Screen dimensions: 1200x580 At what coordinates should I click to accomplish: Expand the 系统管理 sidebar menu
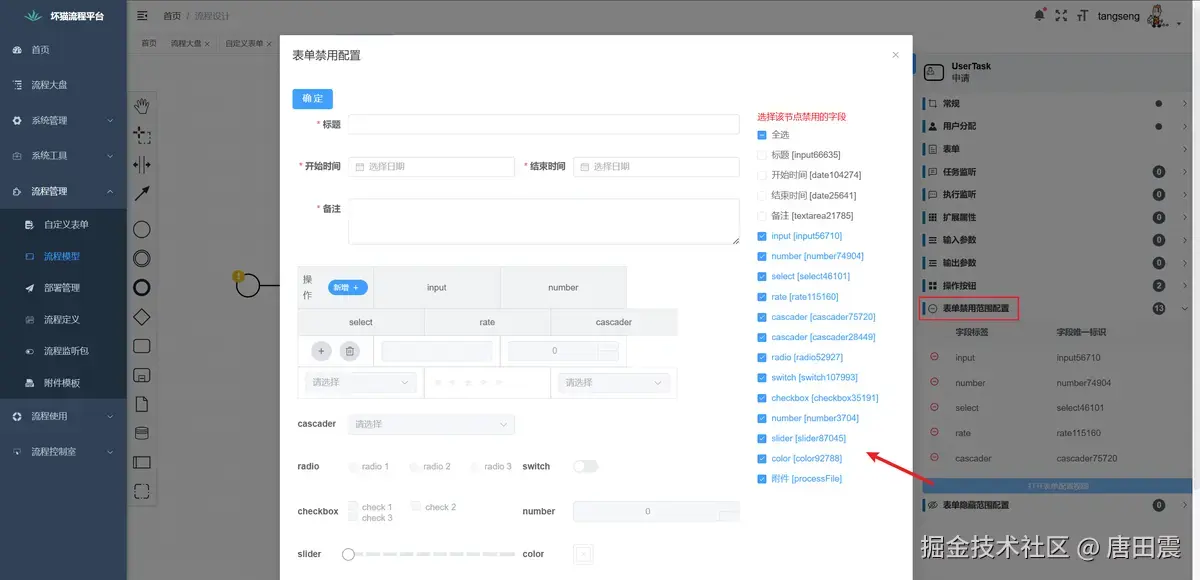[63, 120]
